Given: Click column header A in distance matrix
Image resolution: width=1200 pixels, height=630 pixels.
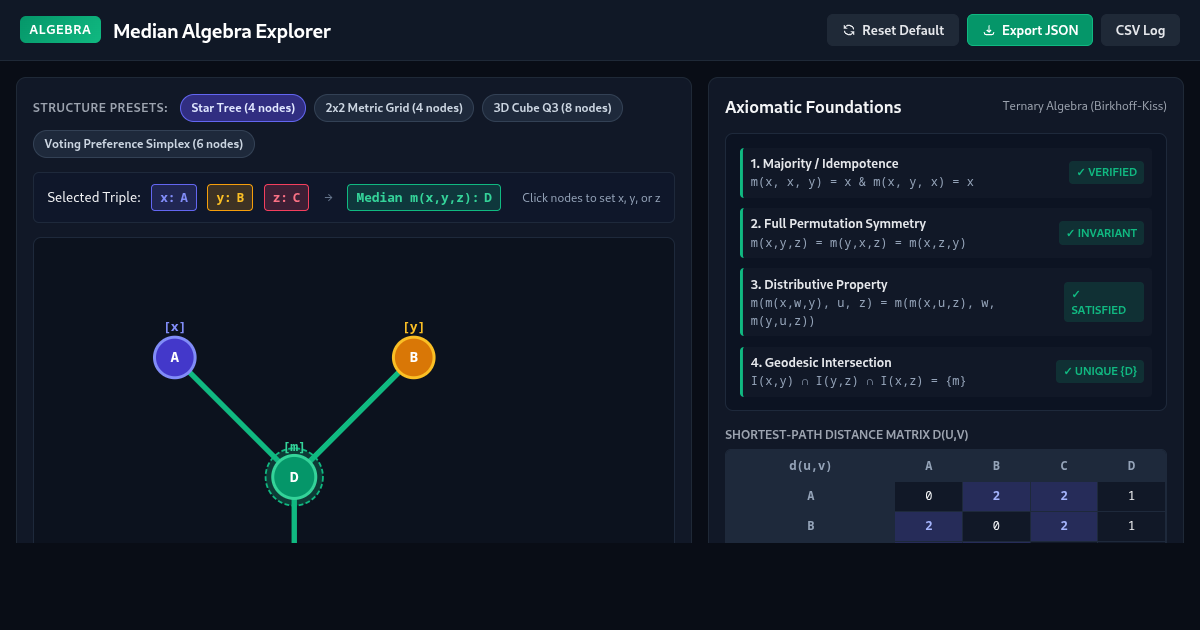Looking at the screenshot, I should pos(928,465).
